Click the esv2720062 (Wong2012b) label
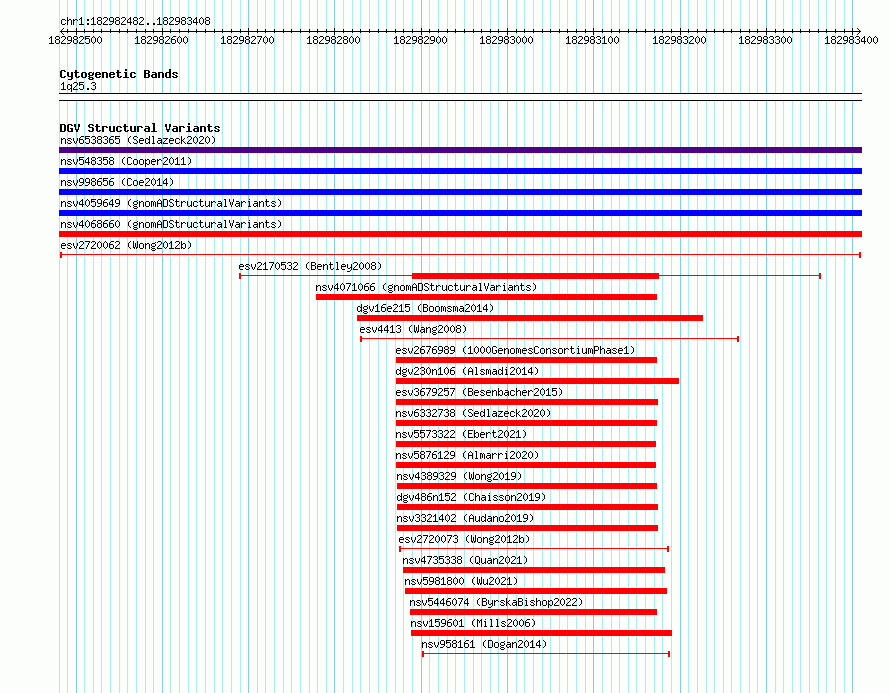This screenshot has height=693, width=890. click(x=126, y=245)
